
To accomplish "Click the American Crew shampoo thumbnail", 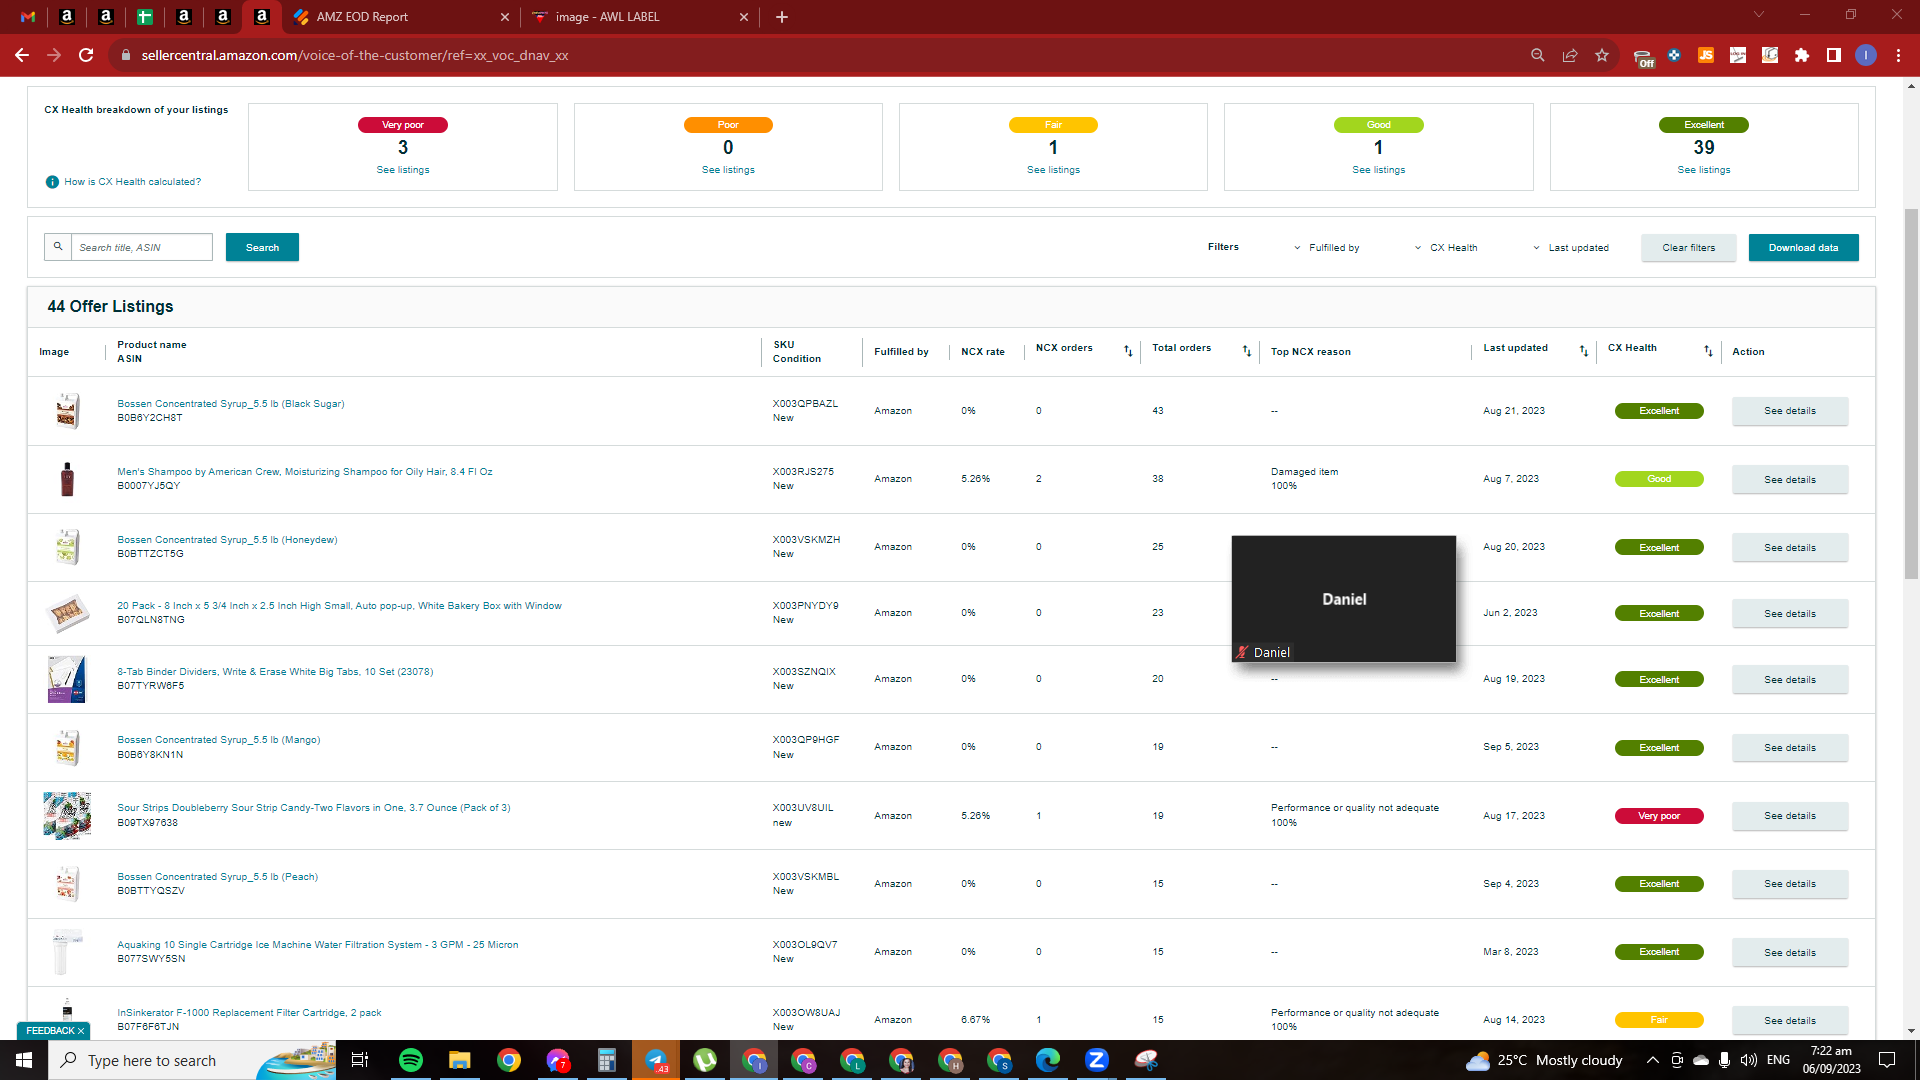I will (67, 479).
